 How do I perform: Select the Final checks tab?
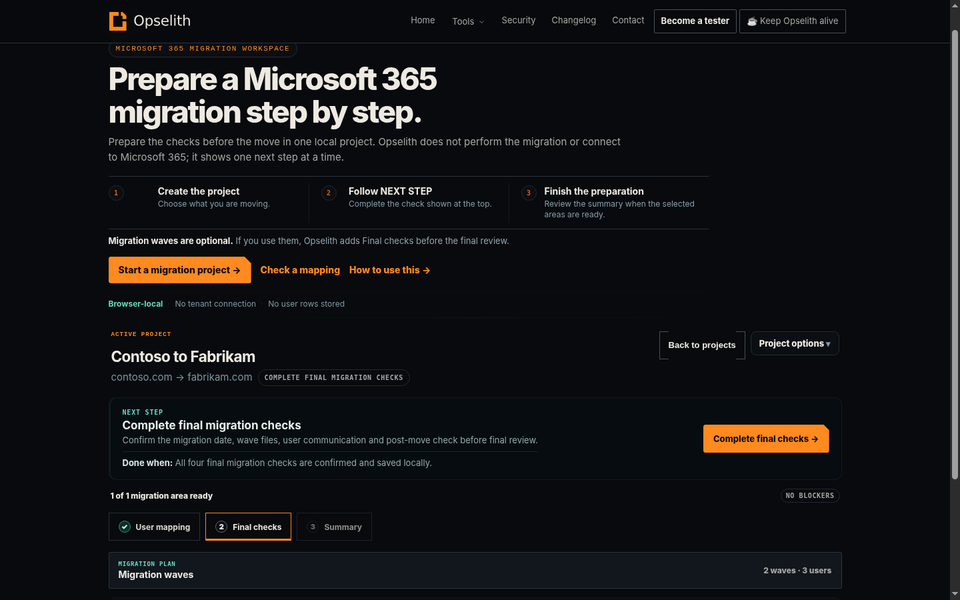pos(248,527)
